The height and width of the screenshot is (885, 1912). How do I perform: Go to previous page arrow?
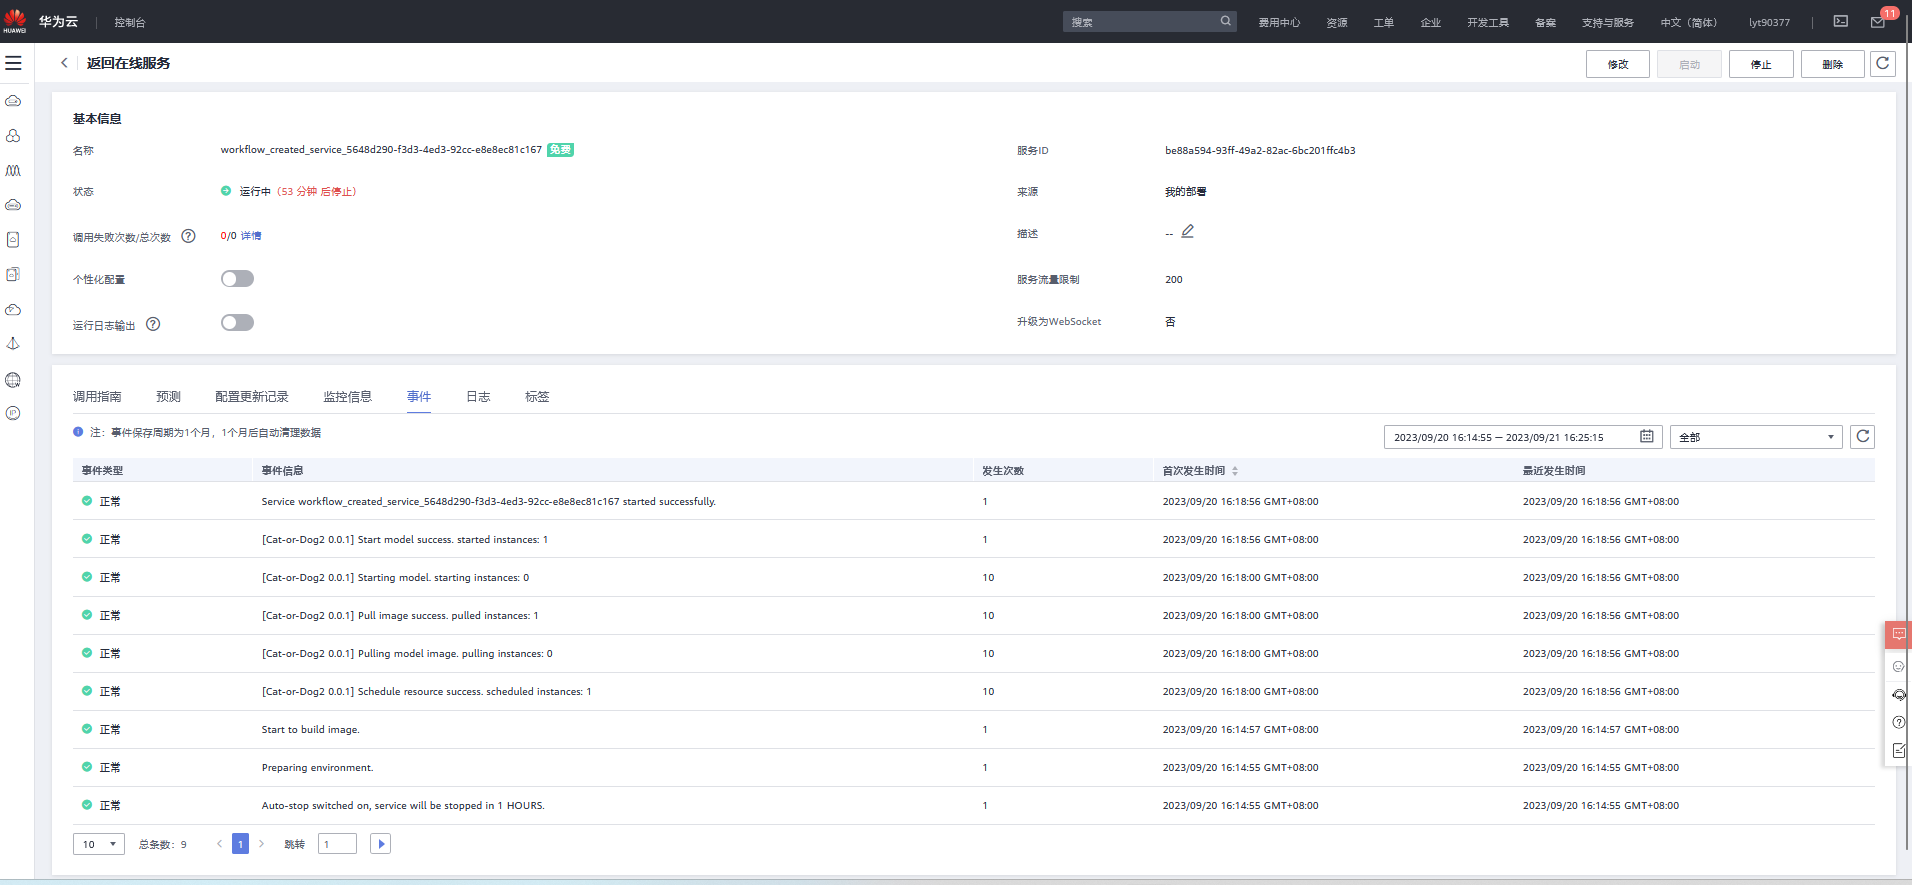tap(219, 844)
